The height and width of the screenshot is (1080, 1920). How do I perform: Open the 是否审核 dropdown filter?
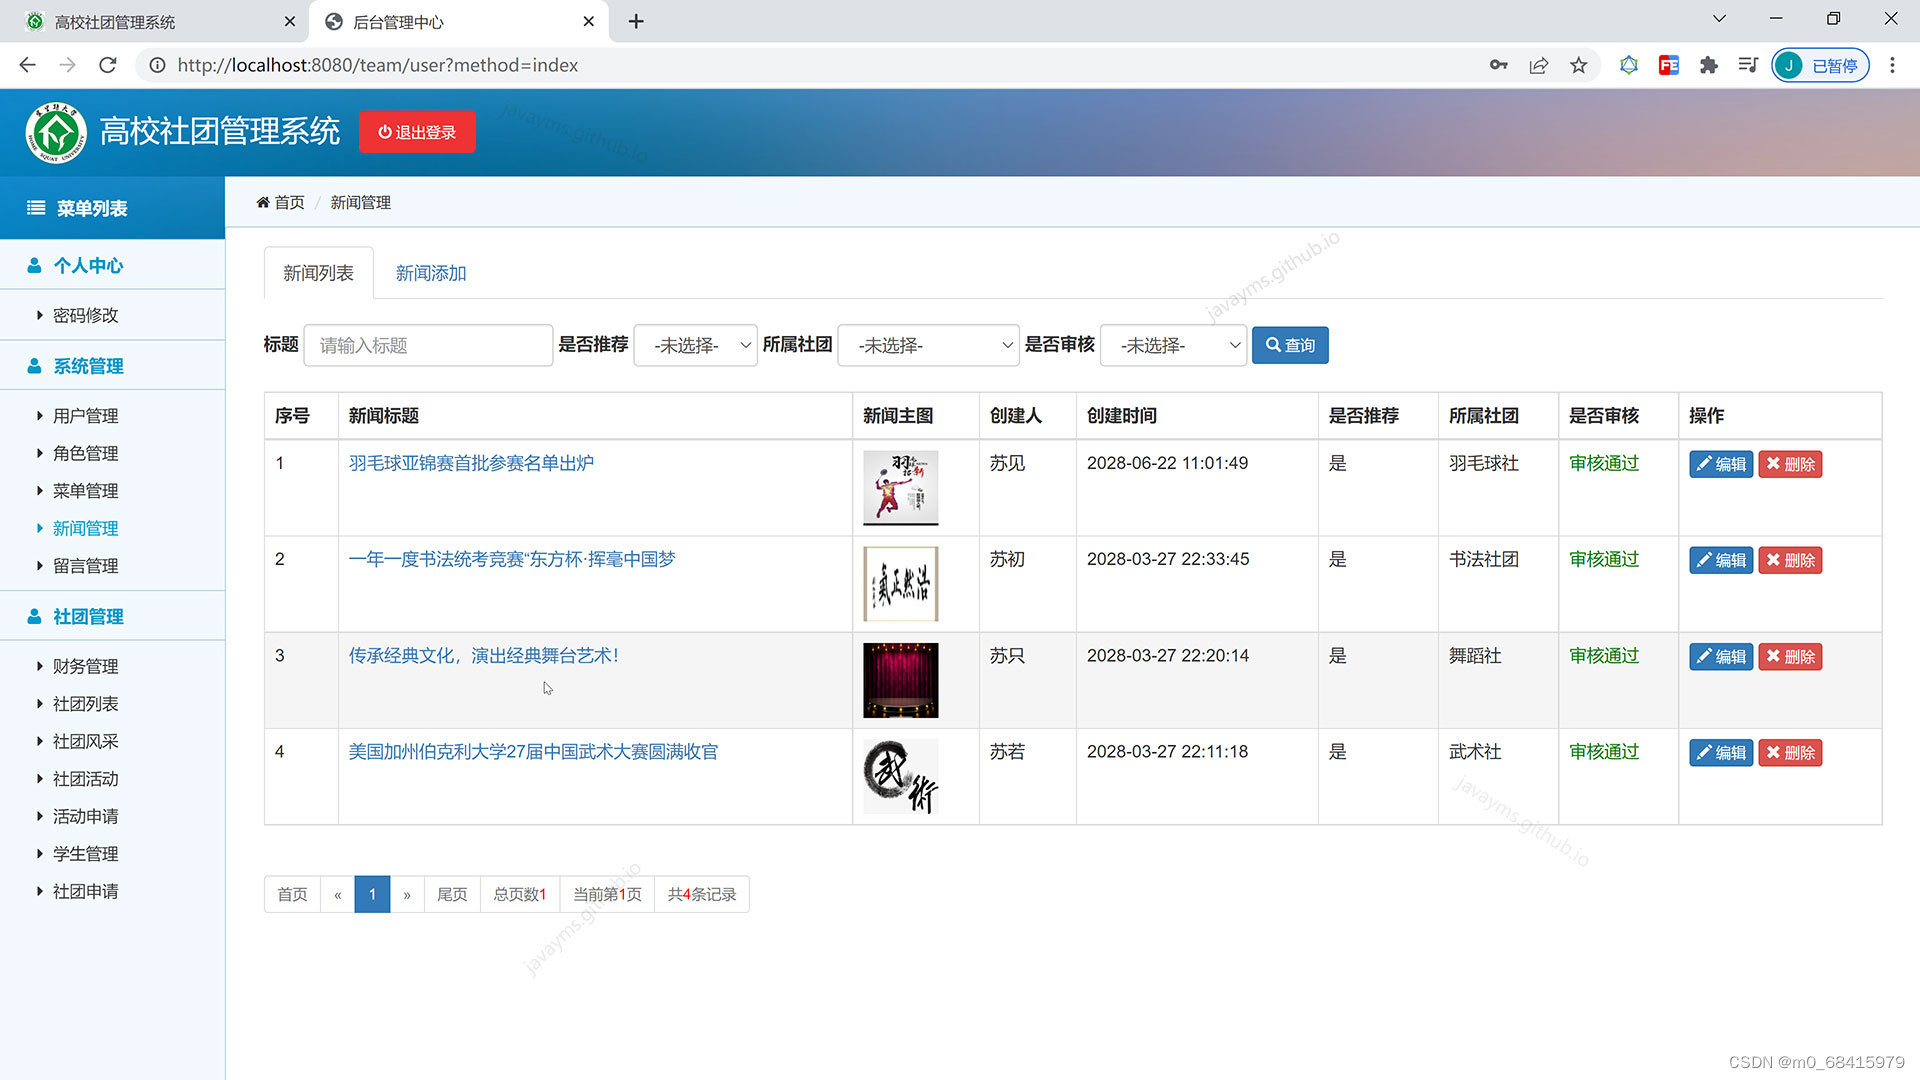tap(1173, 345)
